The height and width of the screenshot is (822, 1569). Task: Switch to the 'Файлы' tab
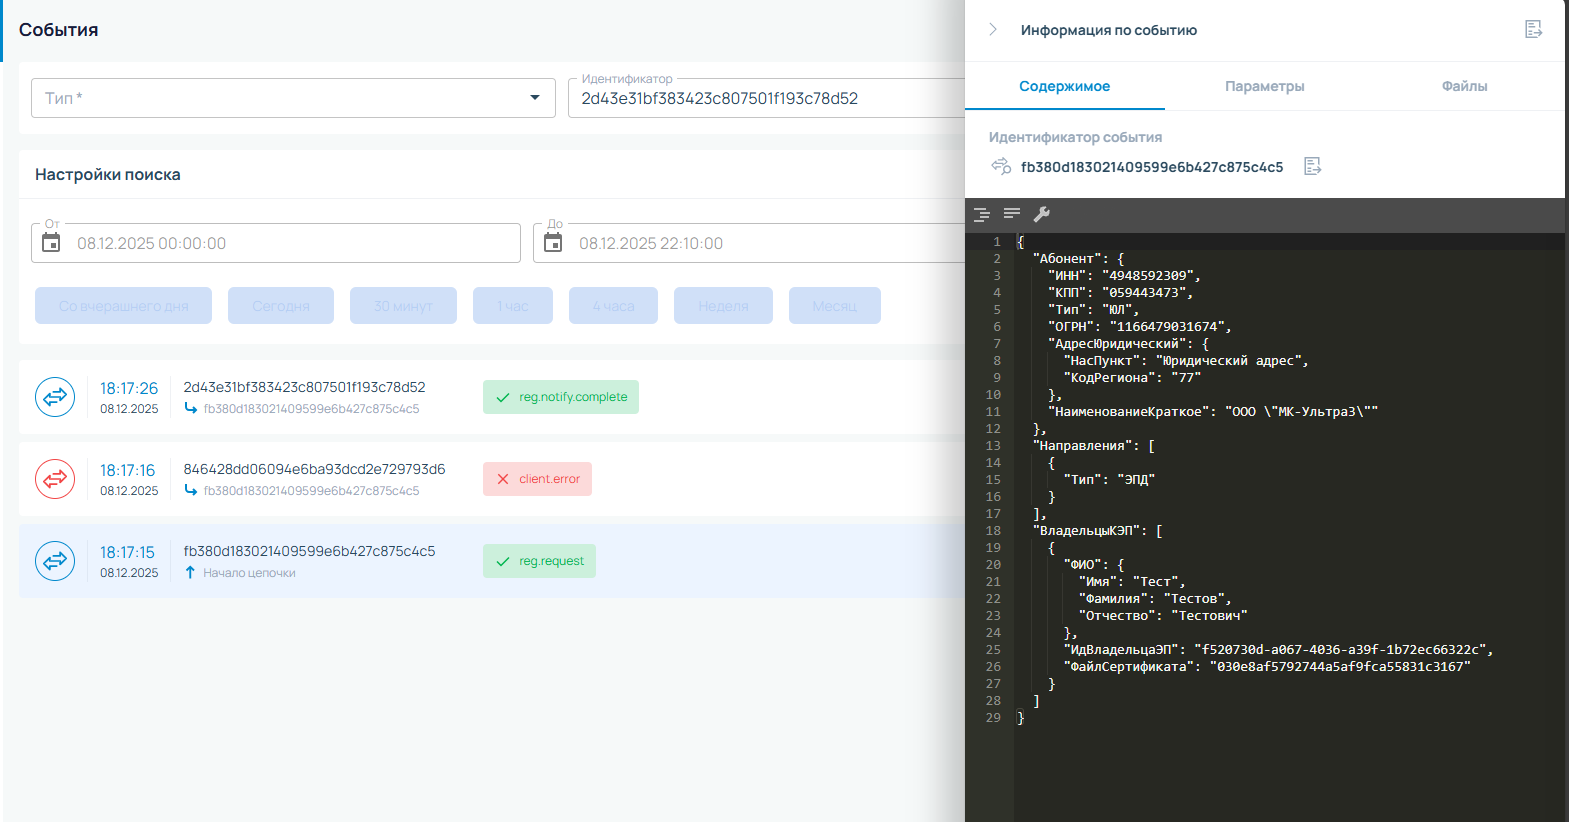1464,86
